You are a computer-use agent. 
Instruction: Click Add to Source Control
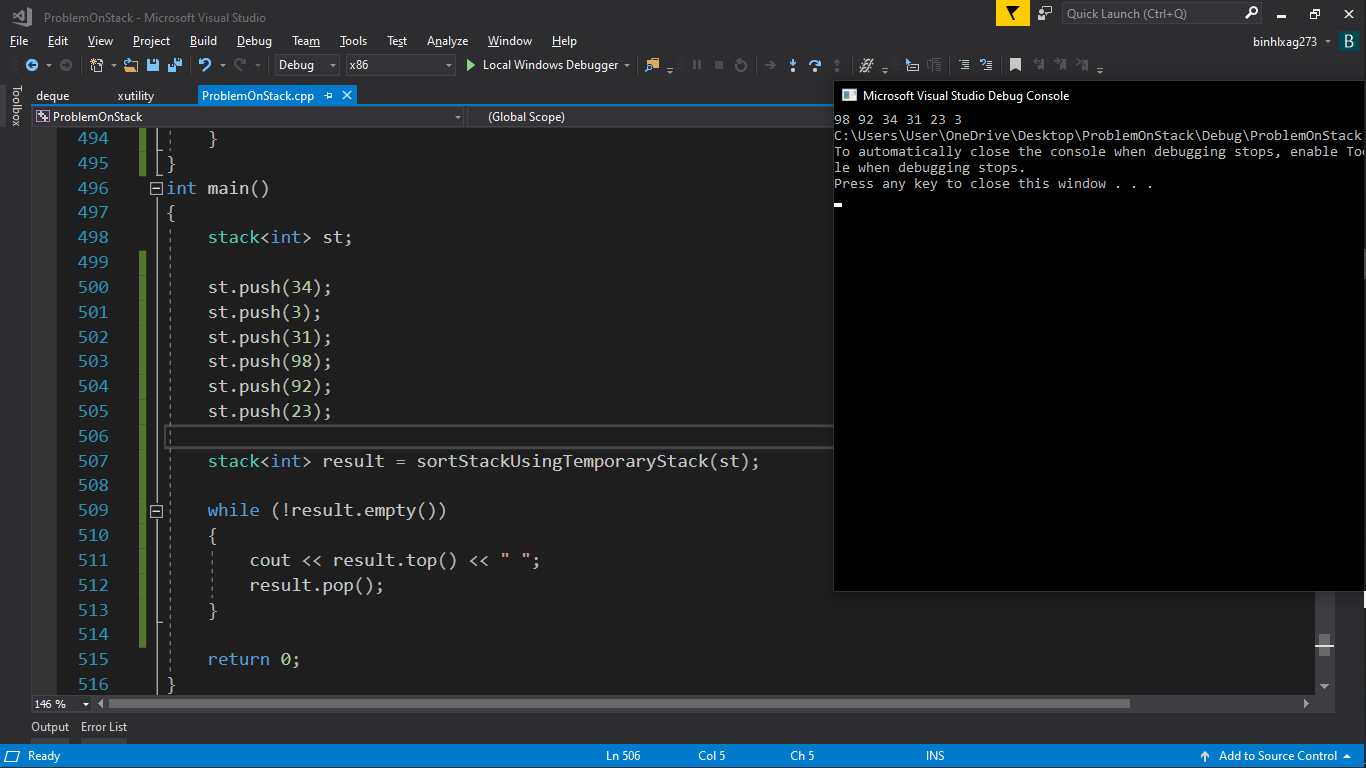click(1277, 756)
